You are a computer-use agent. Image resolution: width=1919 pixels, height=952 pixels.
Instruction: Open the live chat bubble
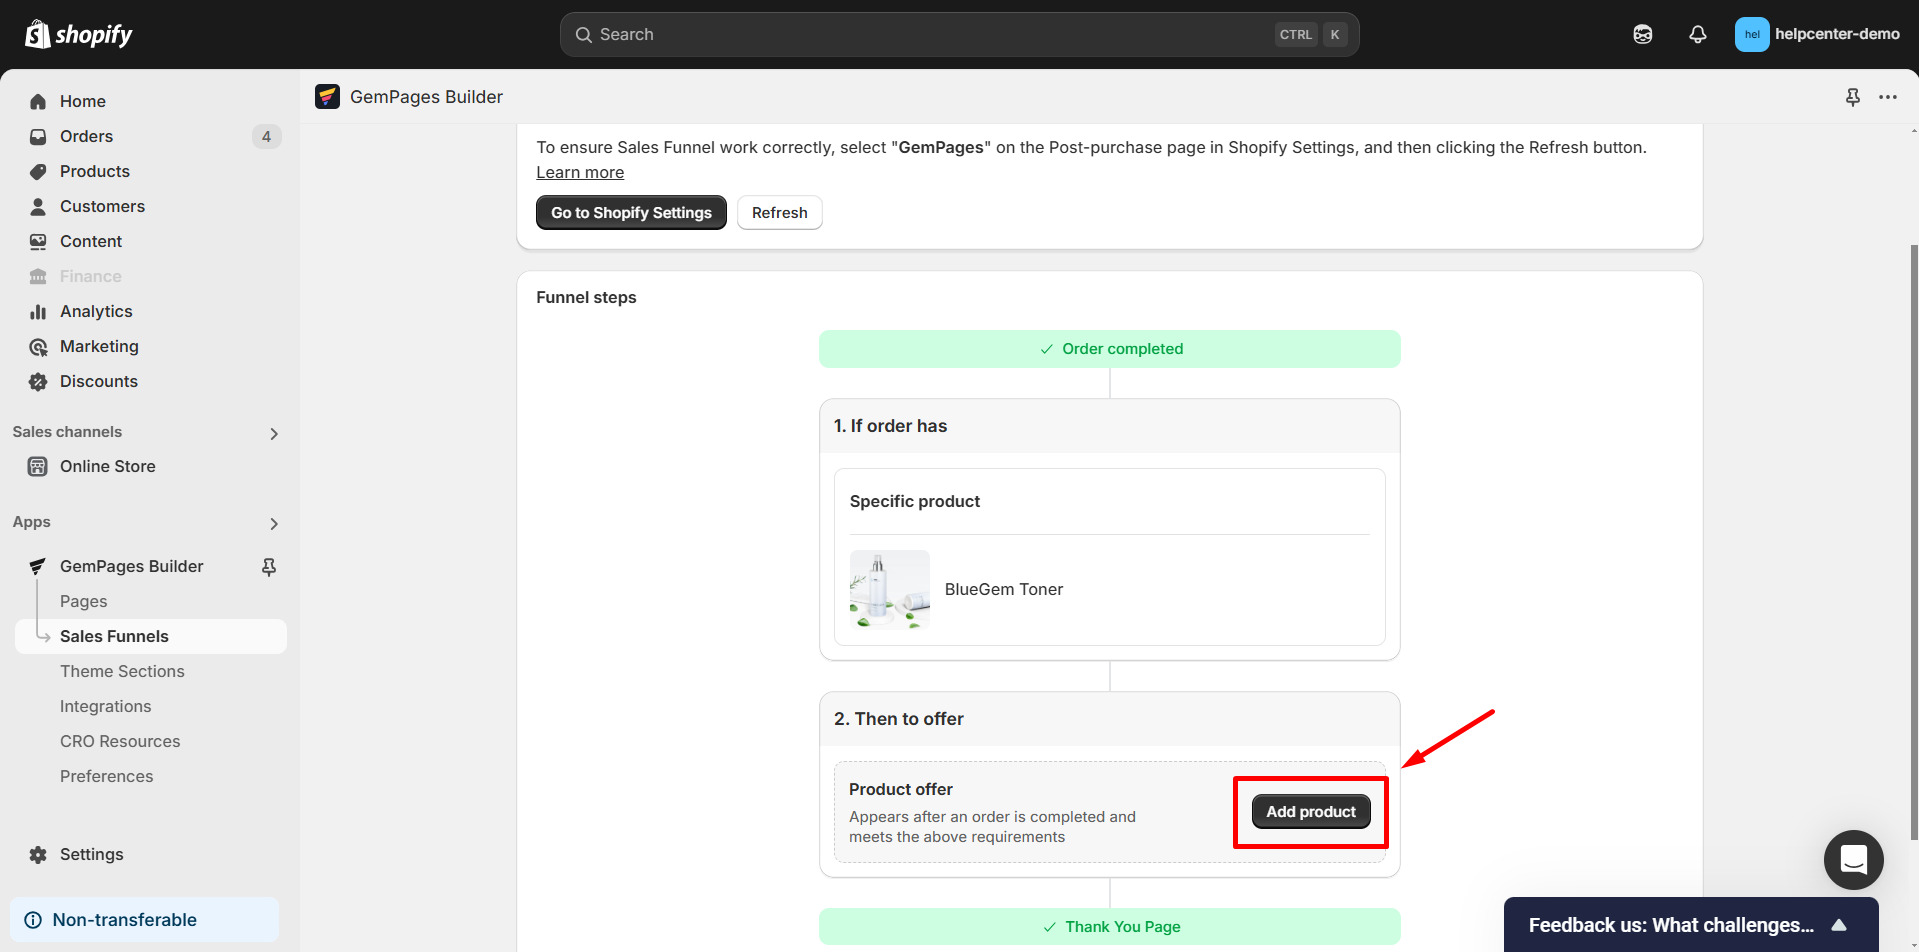click(1853, 860)
